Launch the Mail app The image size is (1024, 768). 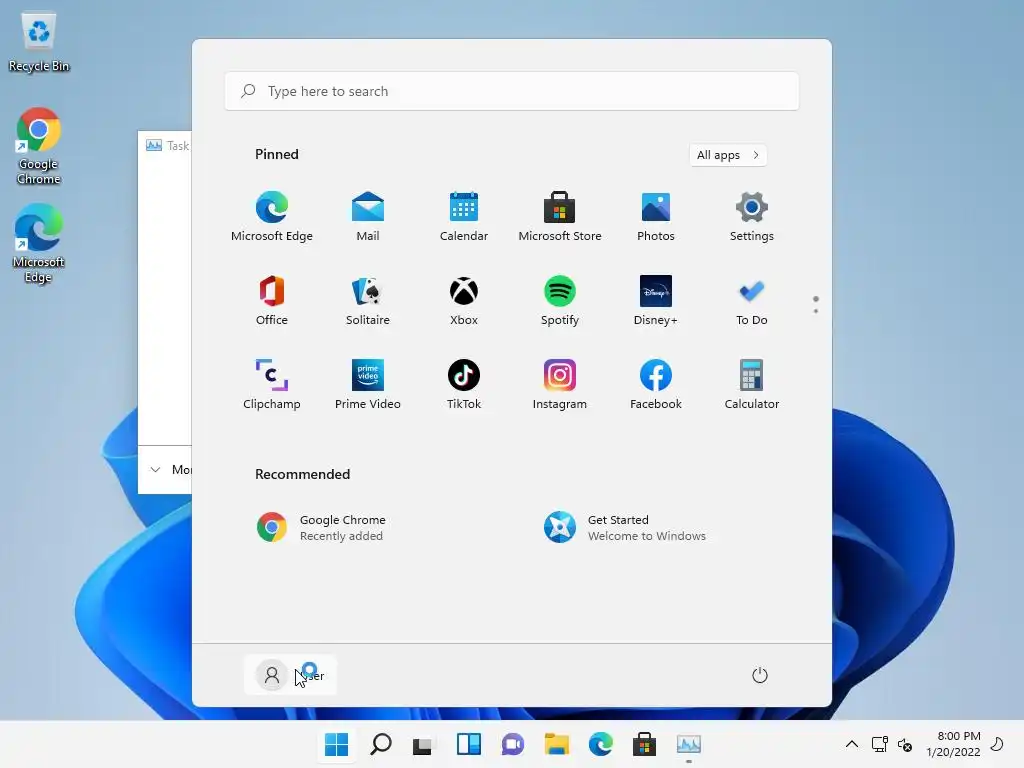368,217
